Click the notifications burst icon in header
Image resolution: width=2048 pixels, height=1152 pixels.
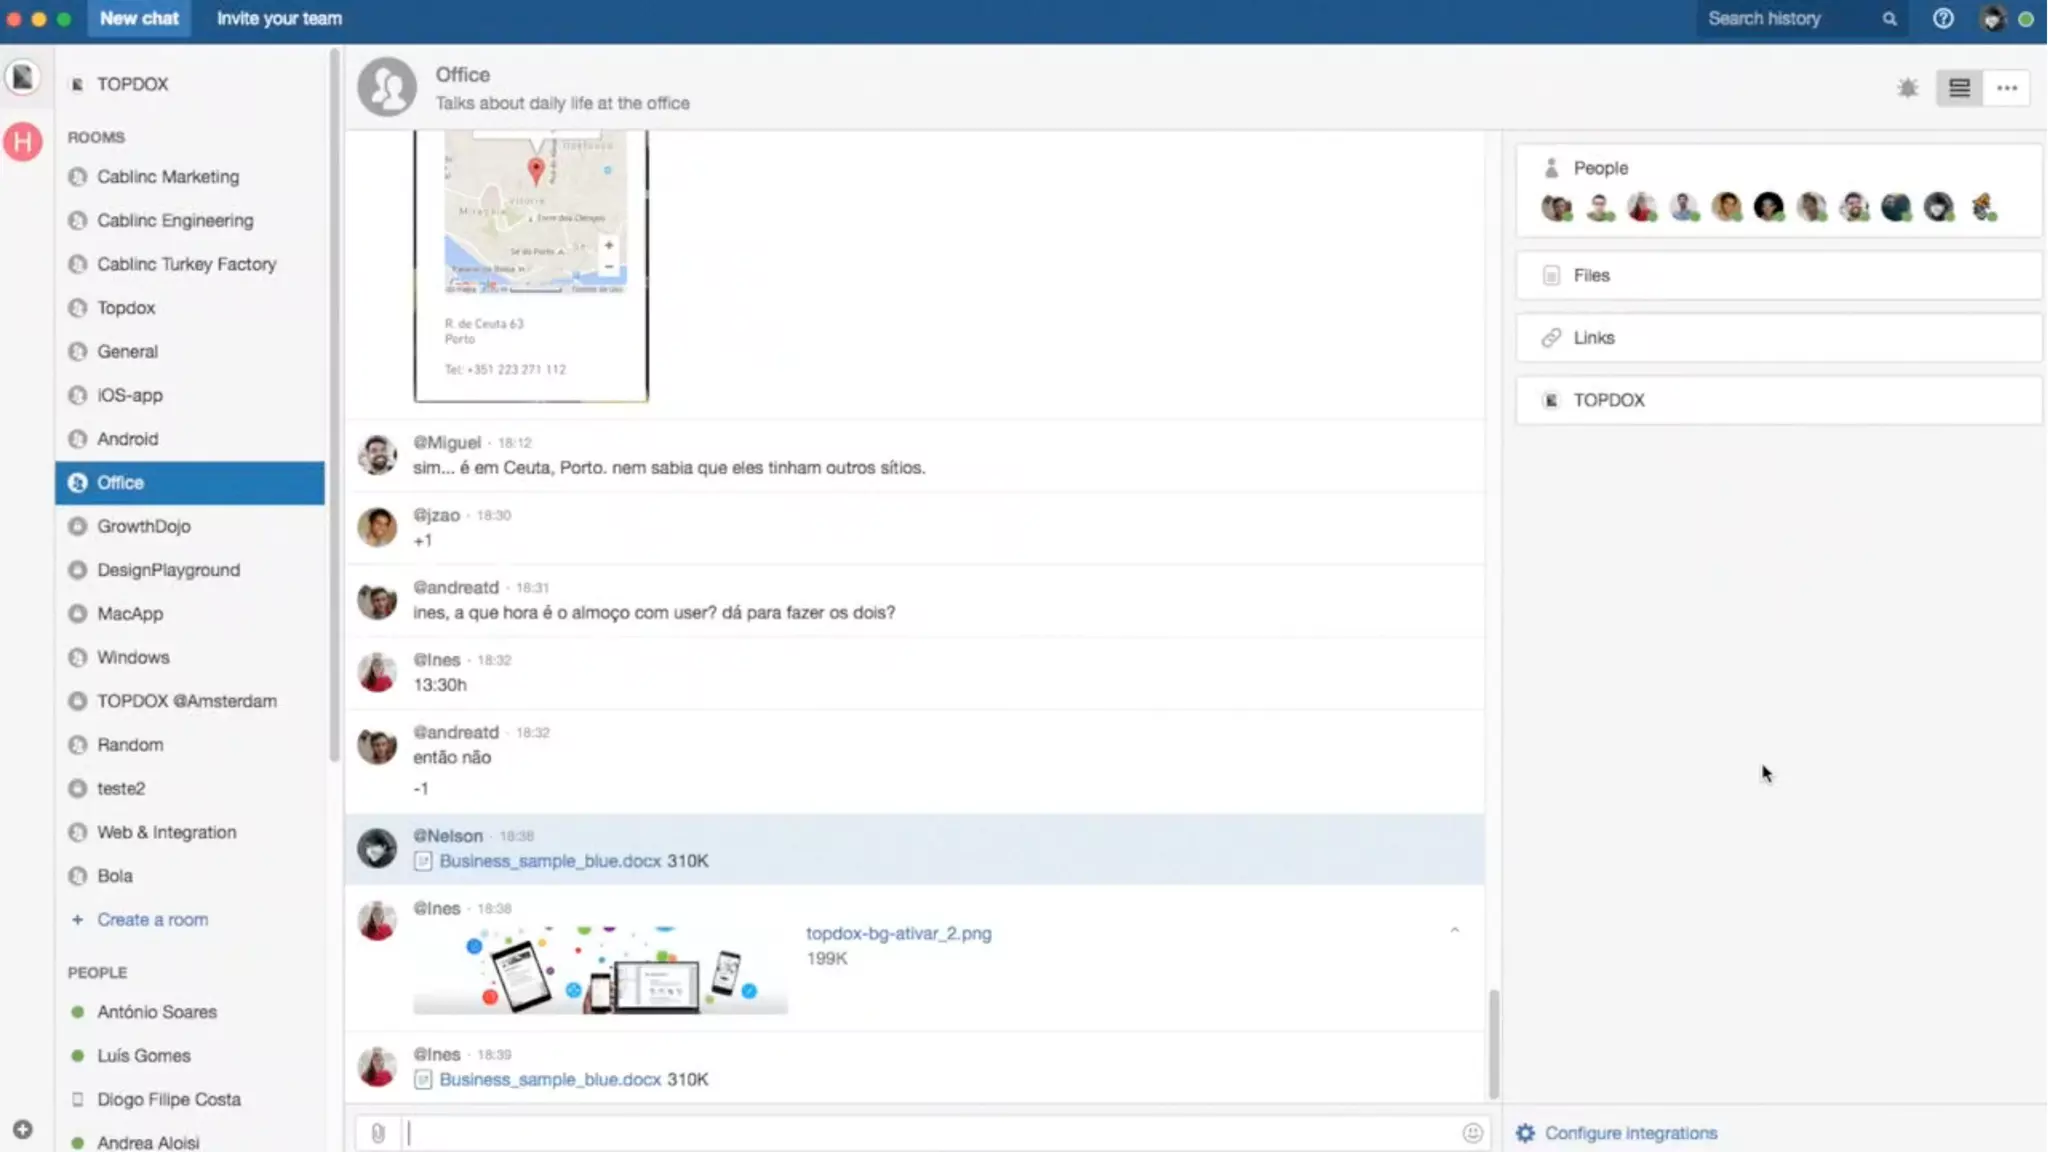pyautogui.click(x=1907, y=88)
